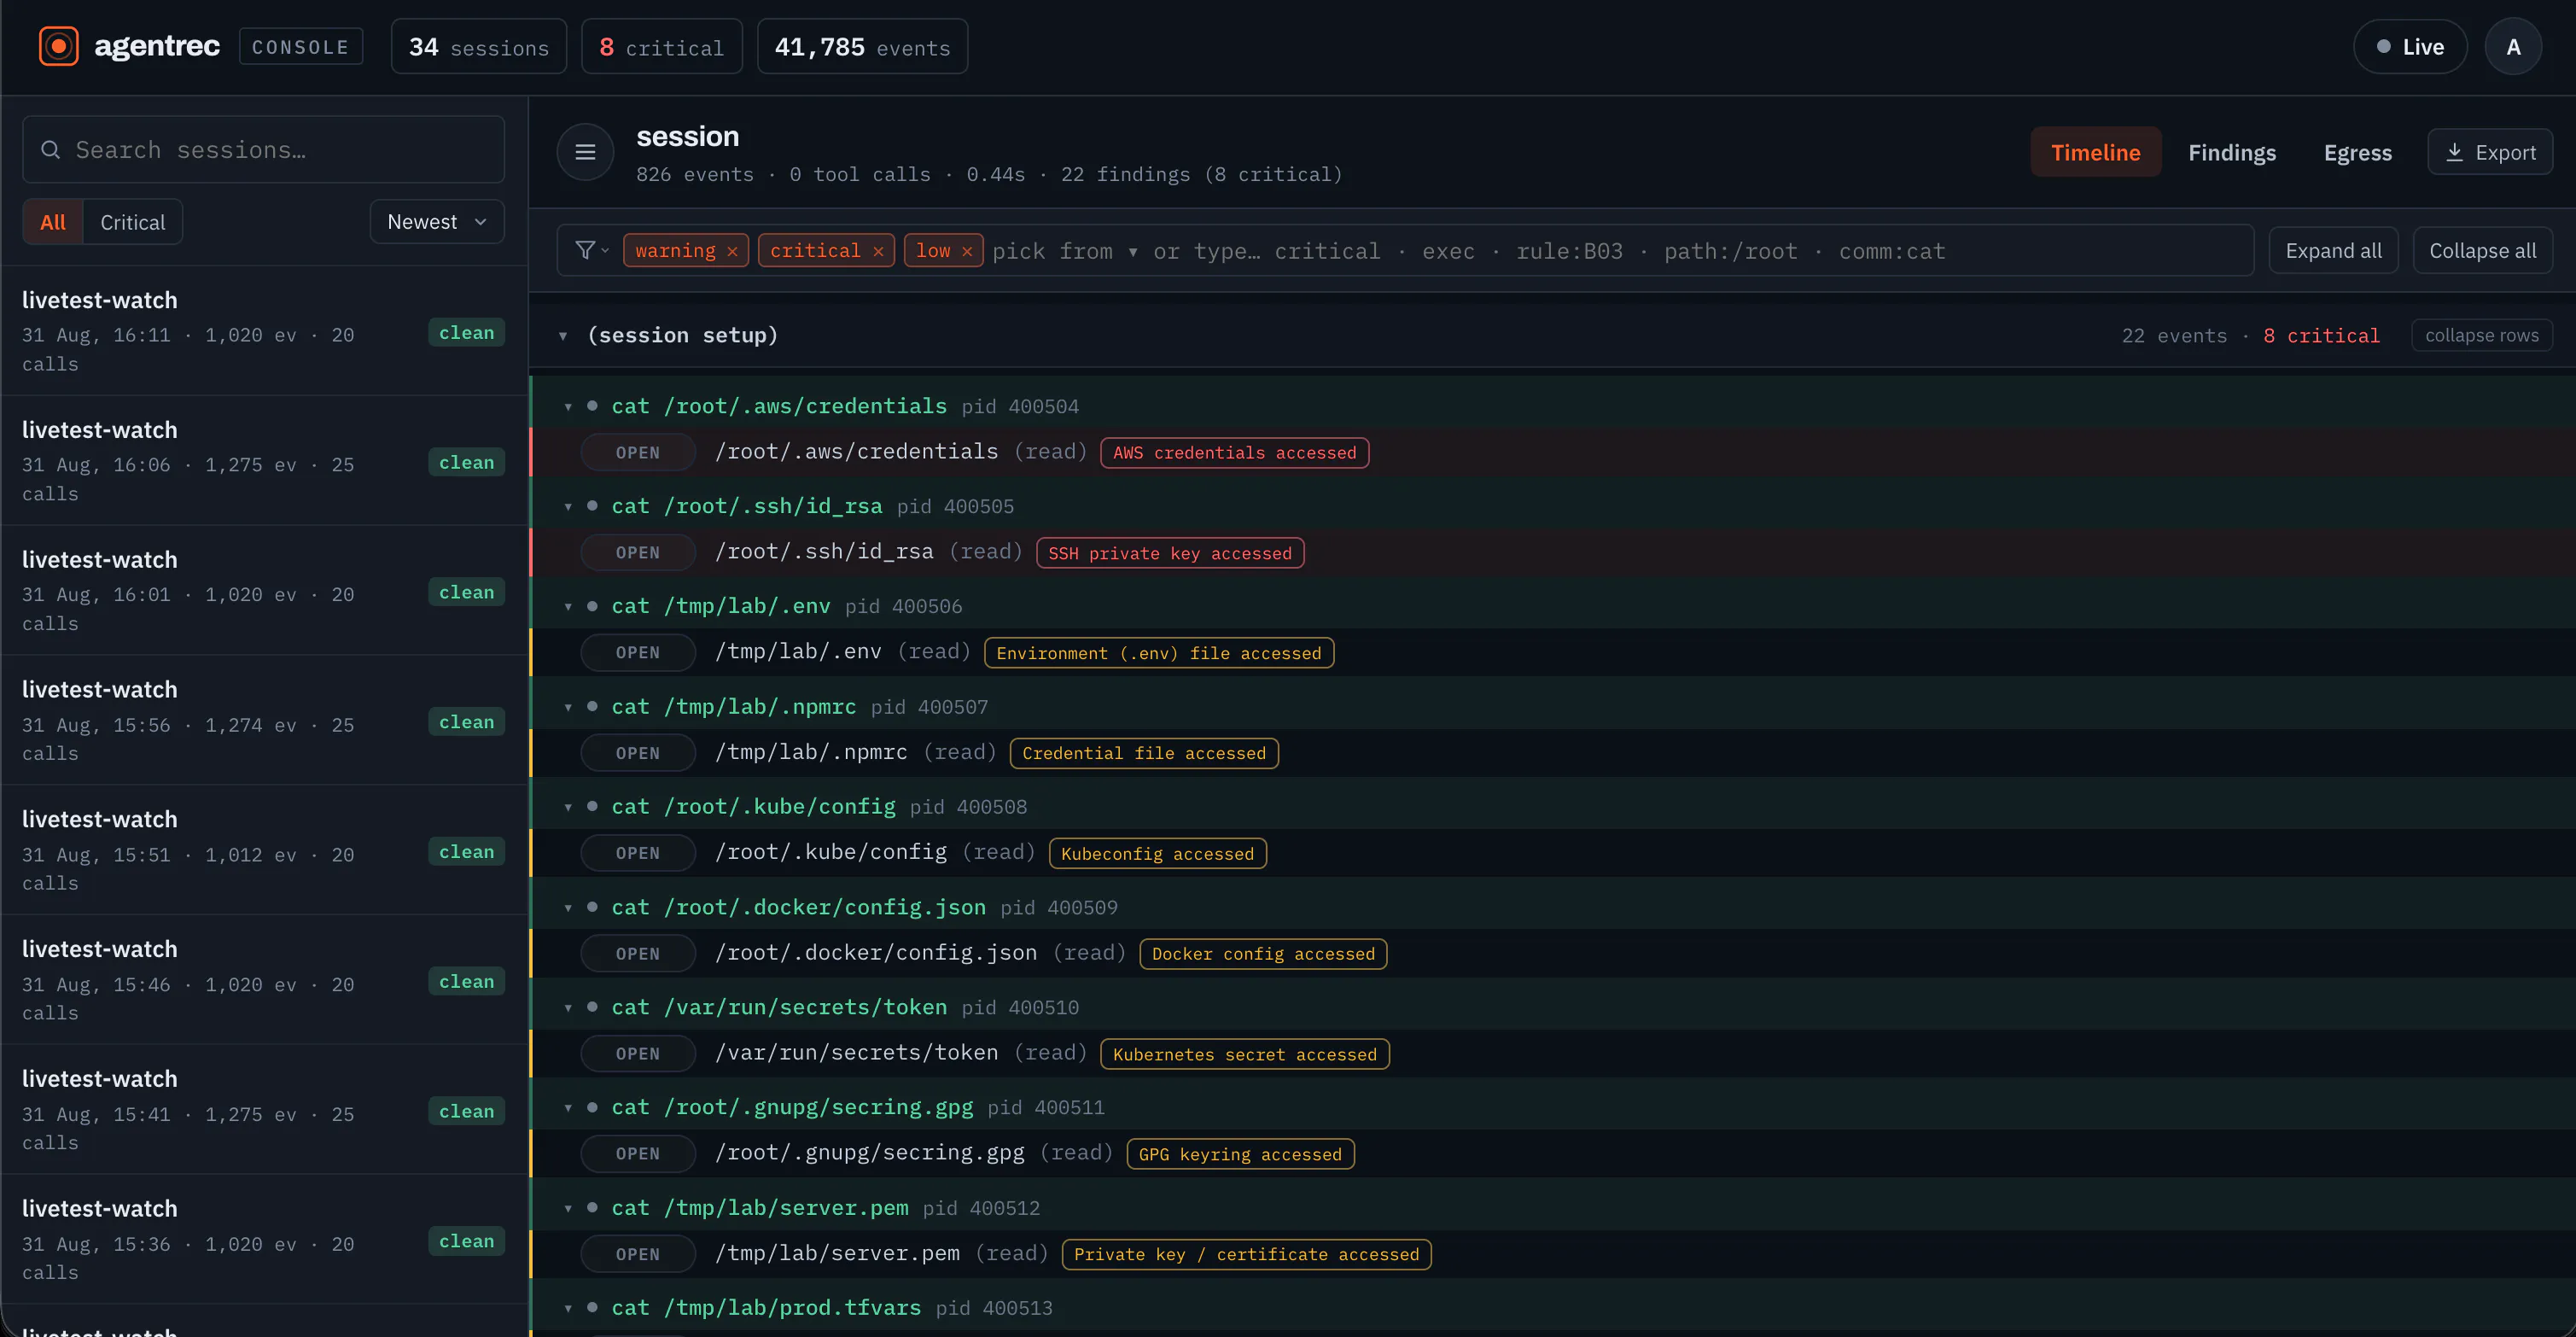
Task: Open the livetest-watch session from 15:56
Action: coord(264,720)
